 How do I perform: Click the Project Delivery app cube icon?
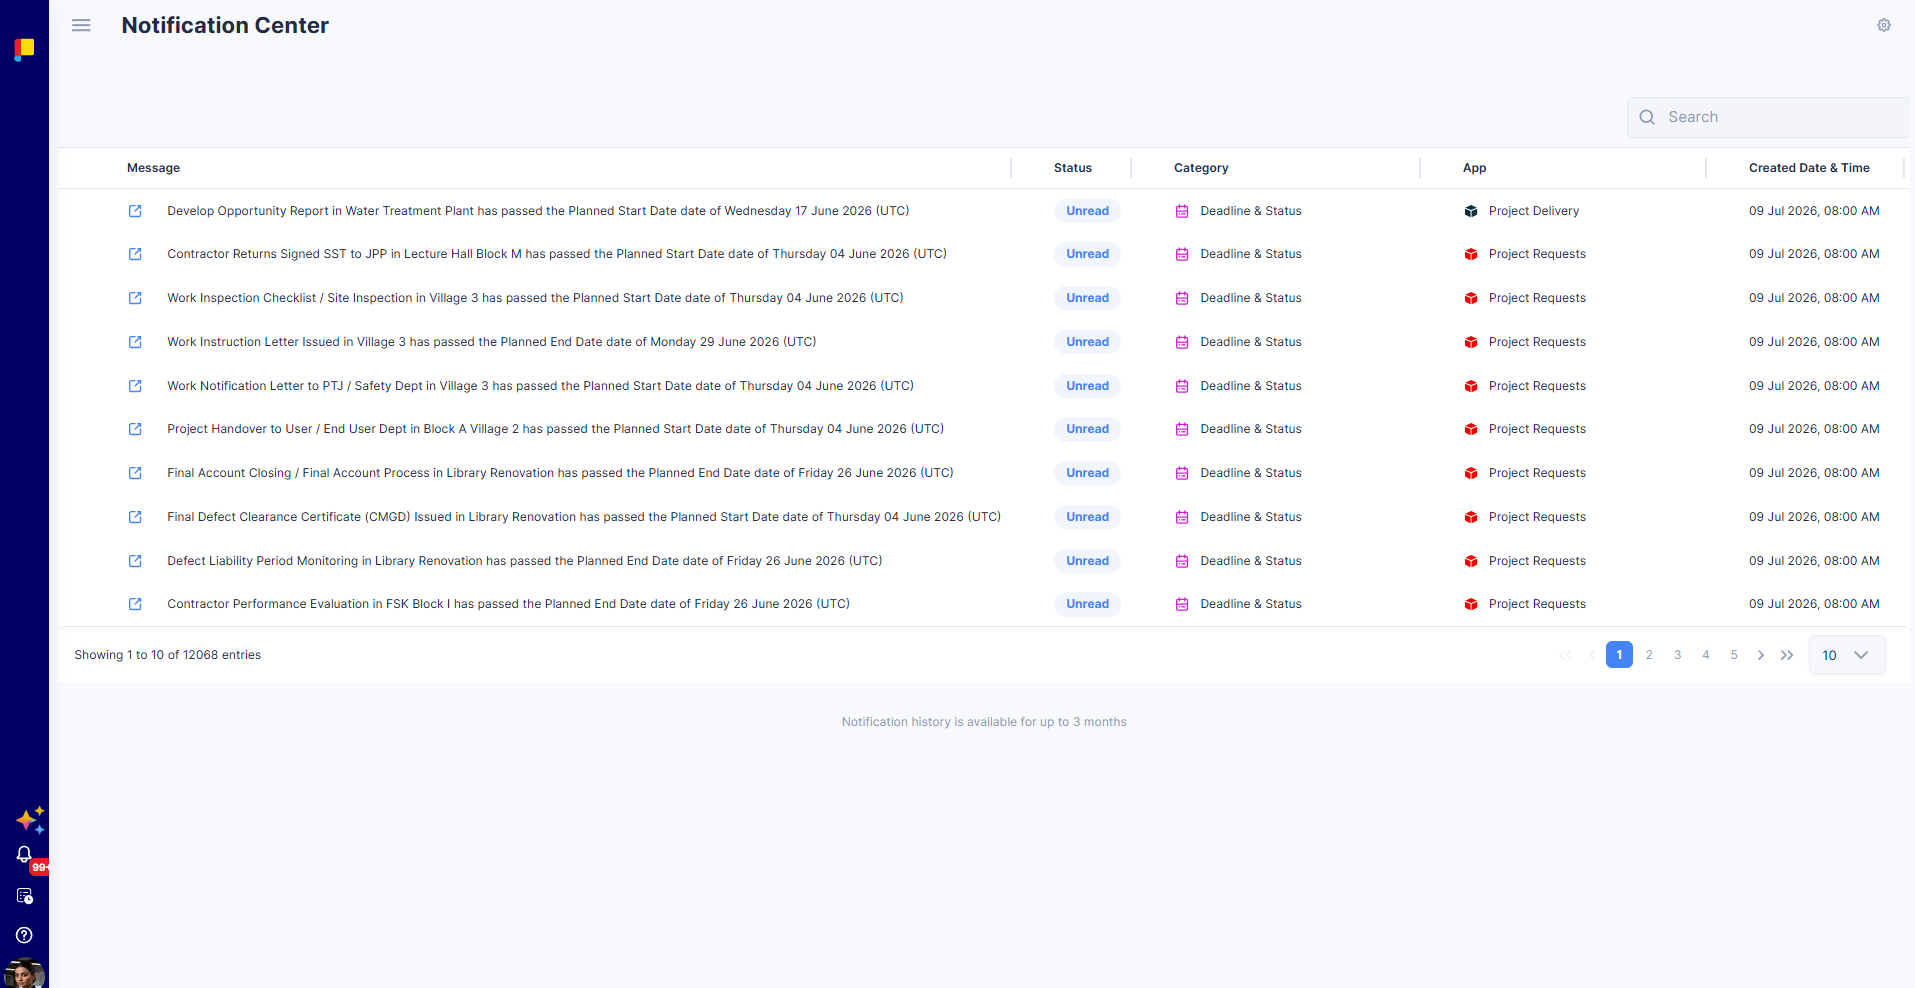click(x=1471, y=211)
